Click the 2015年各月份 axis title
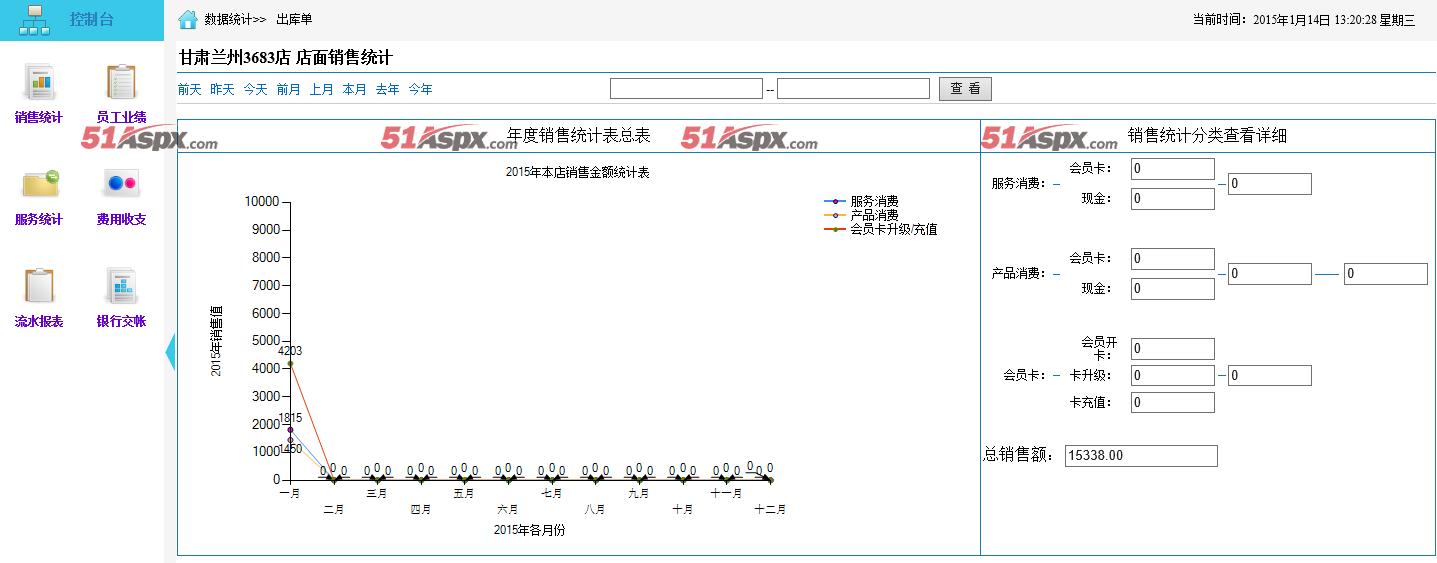1437x563 pixels. point(529,530)
